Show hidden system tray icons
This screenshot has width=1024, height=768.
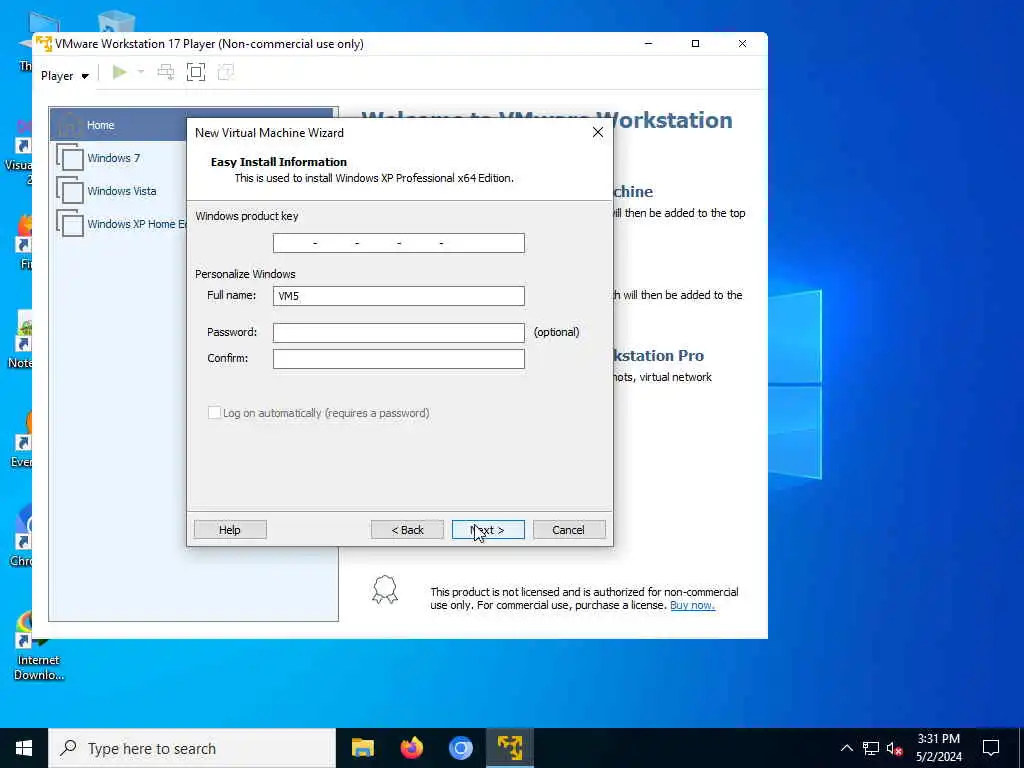tap(846, 748)
